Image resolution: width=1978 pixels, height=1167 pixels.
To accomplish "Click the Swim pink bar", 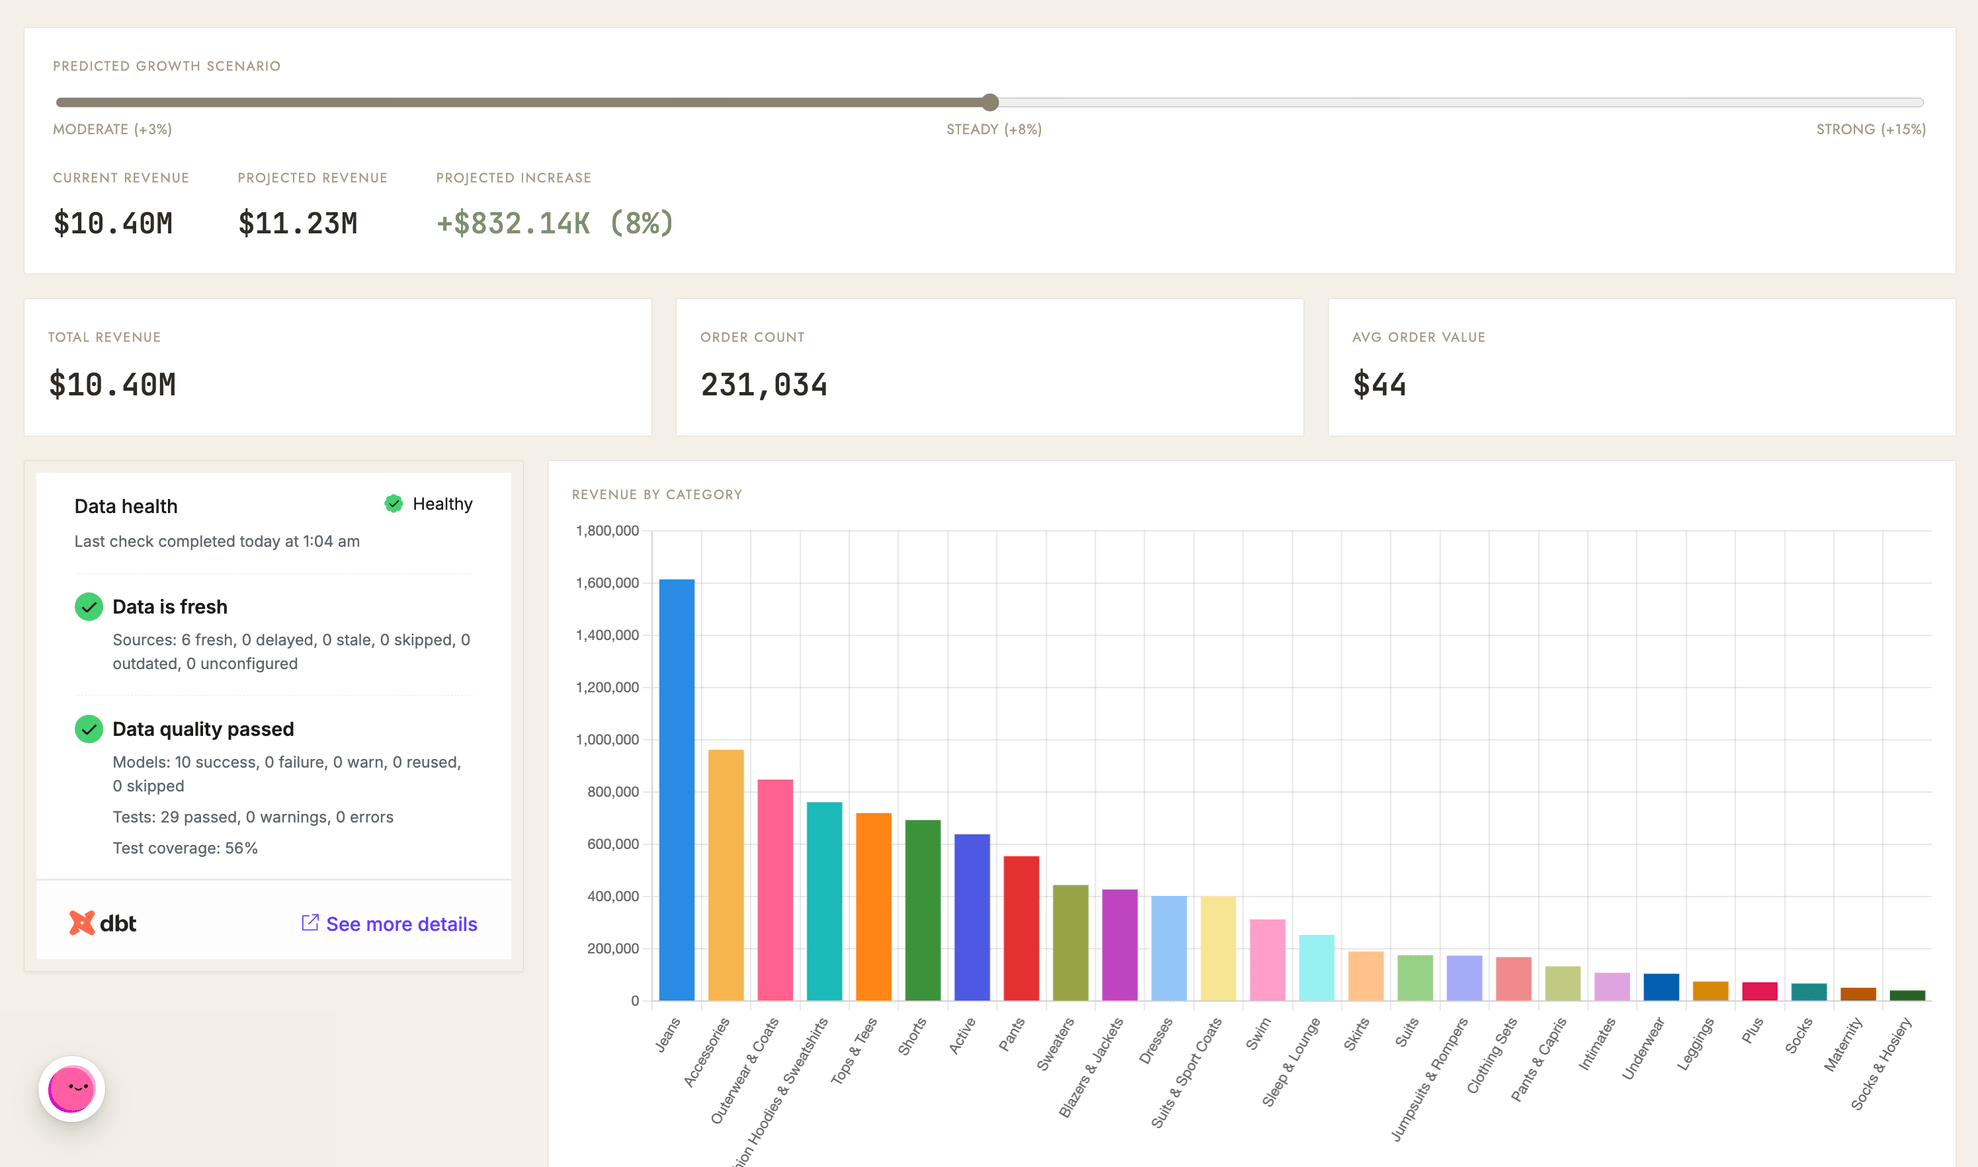I will click(1268, 960).
